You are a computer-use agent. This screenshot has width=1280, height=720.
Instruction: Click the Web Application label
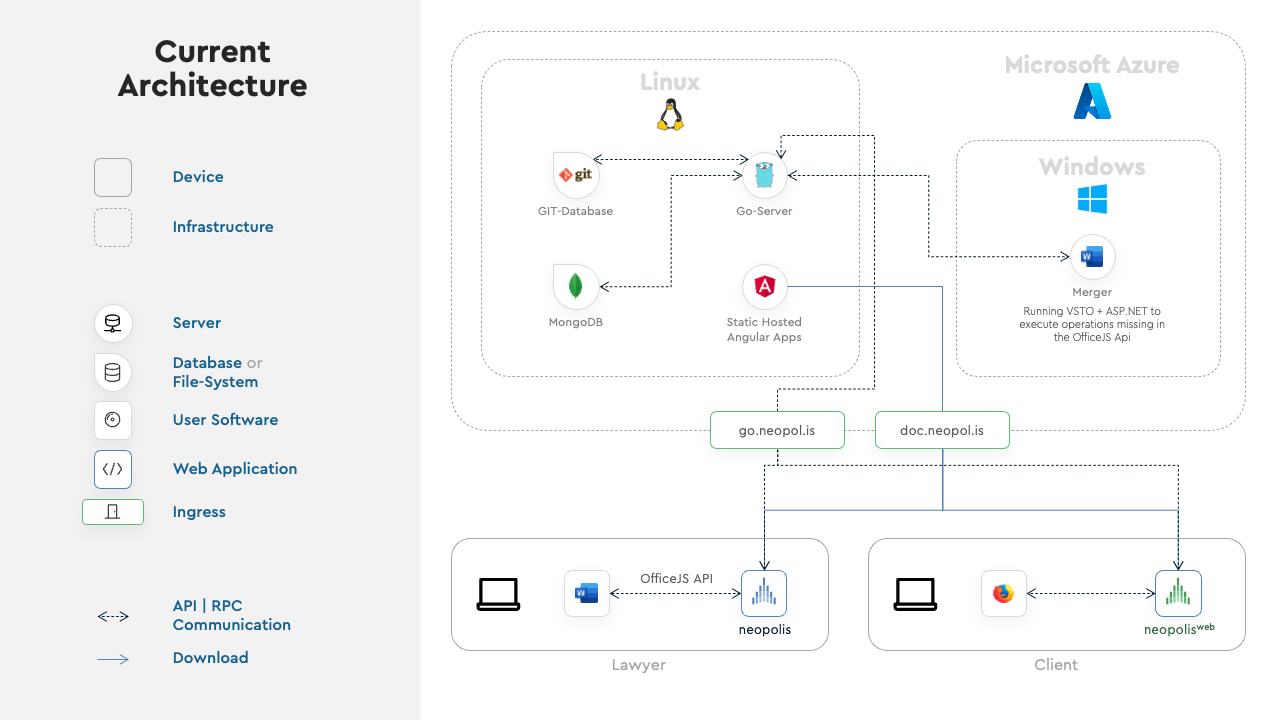[235, 469]
